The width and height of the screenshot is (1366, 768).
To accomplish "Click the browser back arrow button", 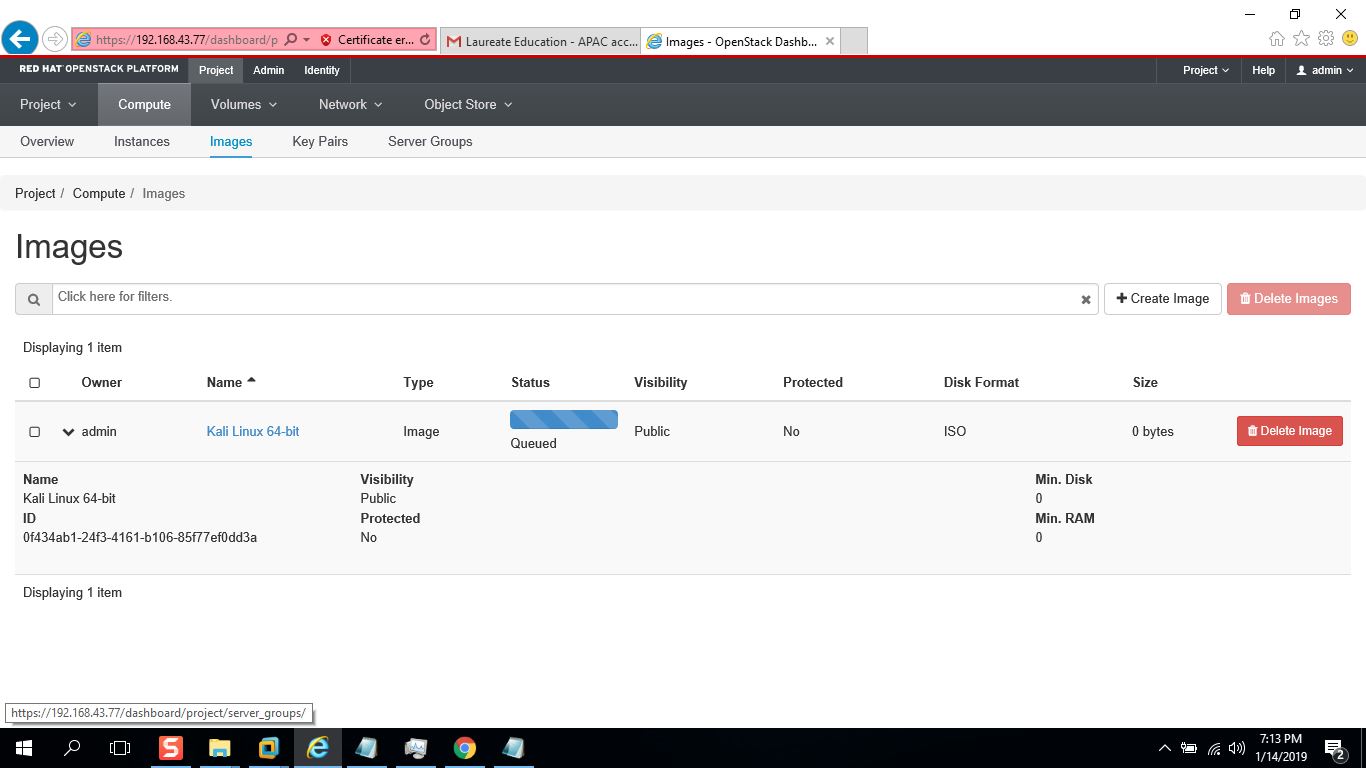I will [x=20, y=39].
